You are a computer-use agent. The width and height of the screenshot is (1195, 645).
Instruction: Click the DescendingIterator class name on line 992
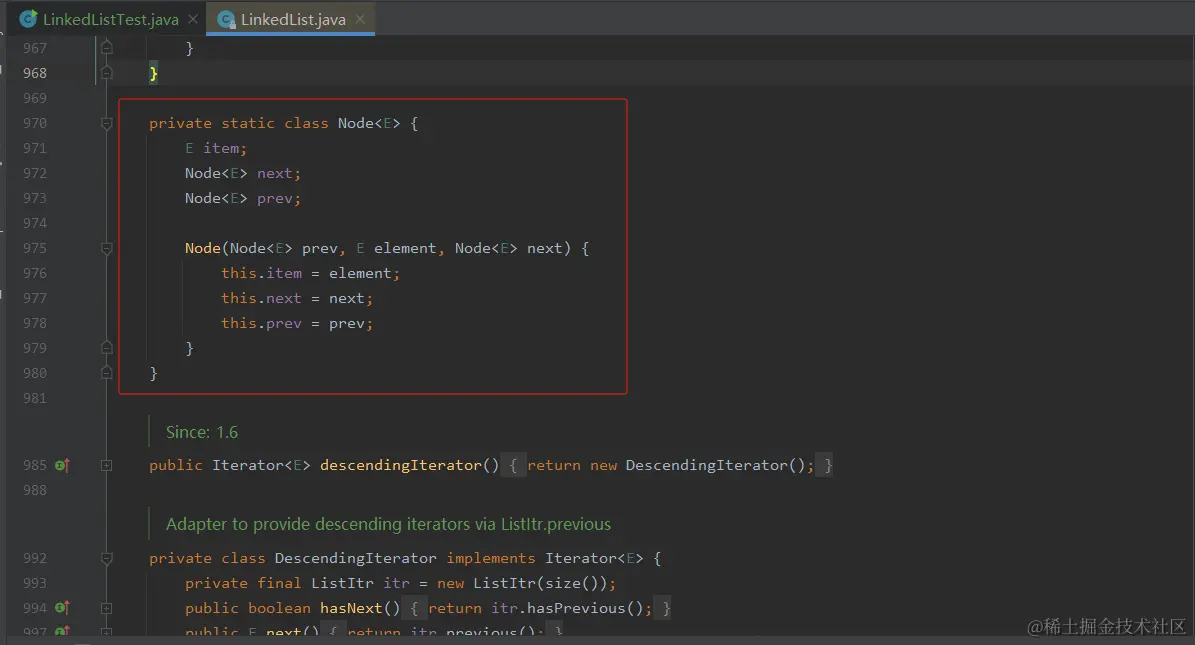coord(356,558)
